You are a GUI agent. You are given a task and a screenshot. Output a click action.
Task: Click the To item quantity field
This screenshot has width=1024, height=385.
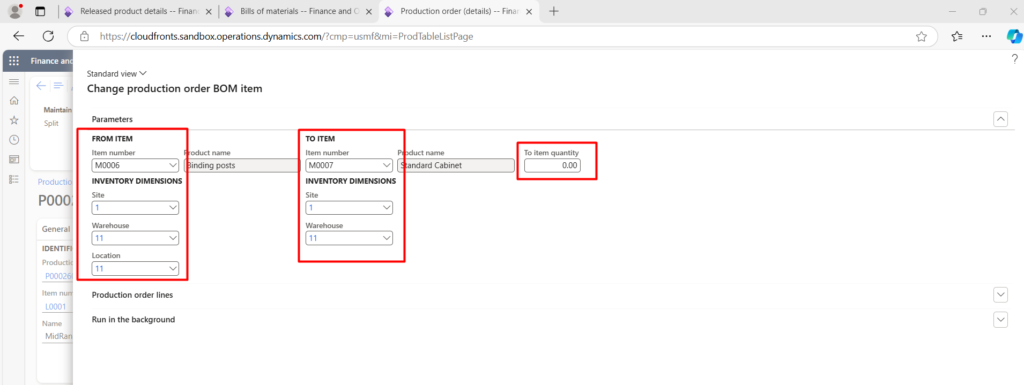click(552, 165)
